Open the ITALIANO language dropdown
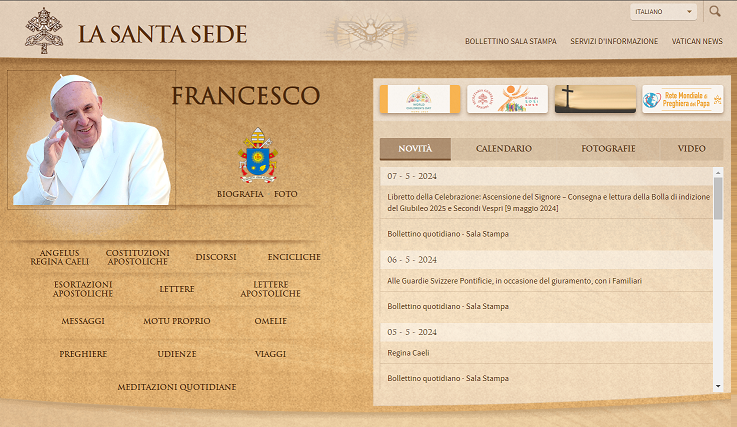 663,12
